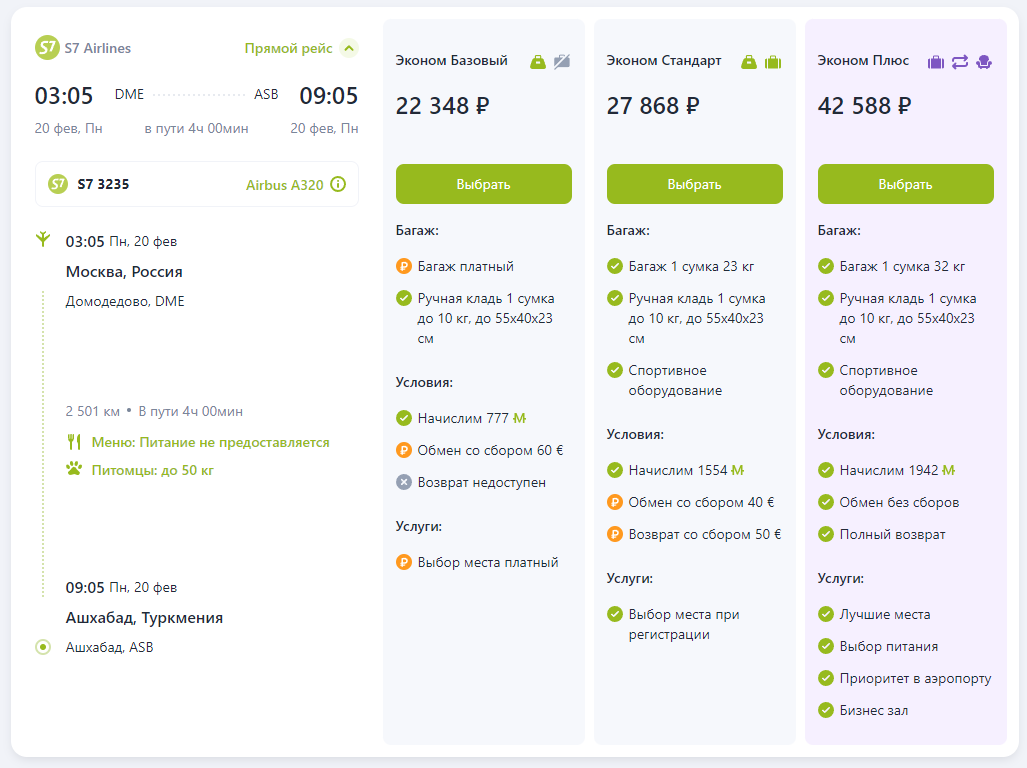1027x768 pixels.
Task: Click the Прямой рейс label
Action: click(288, 48)
